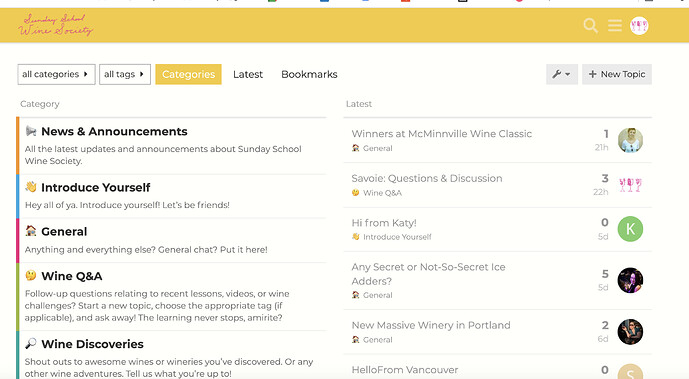Click the waving hand icon beside Introduce Yourself
This screenshot has height=379, width=689.
coord(31,187)
